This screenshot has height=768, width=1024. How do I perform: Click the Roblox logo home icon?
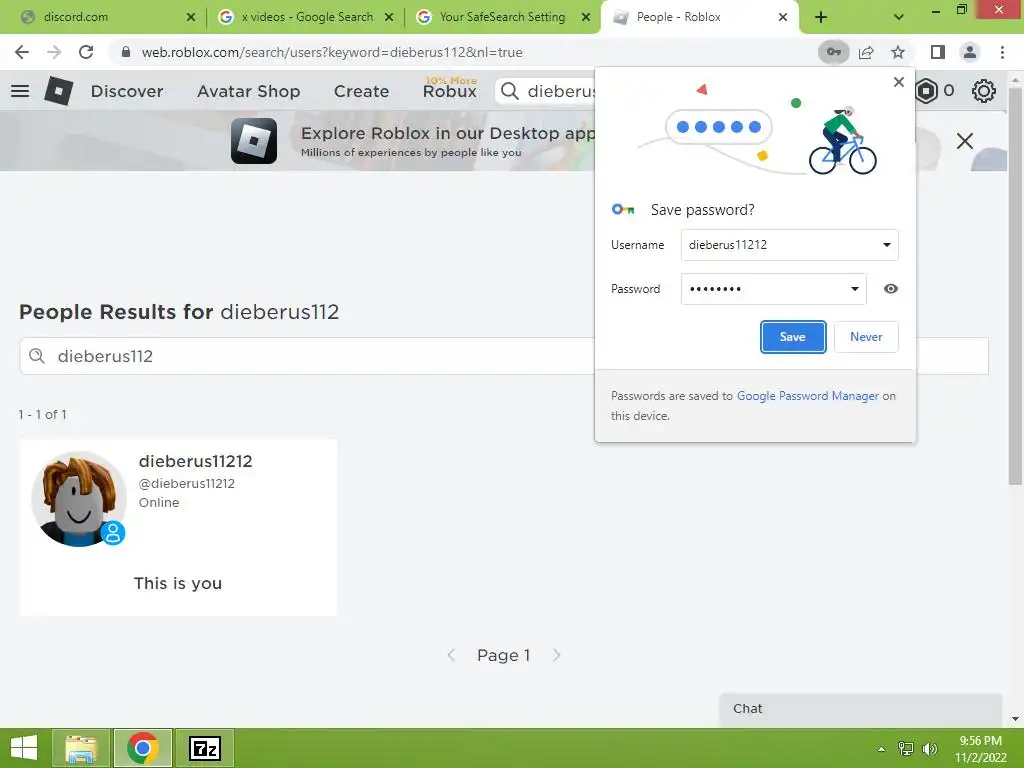[59, 91]
